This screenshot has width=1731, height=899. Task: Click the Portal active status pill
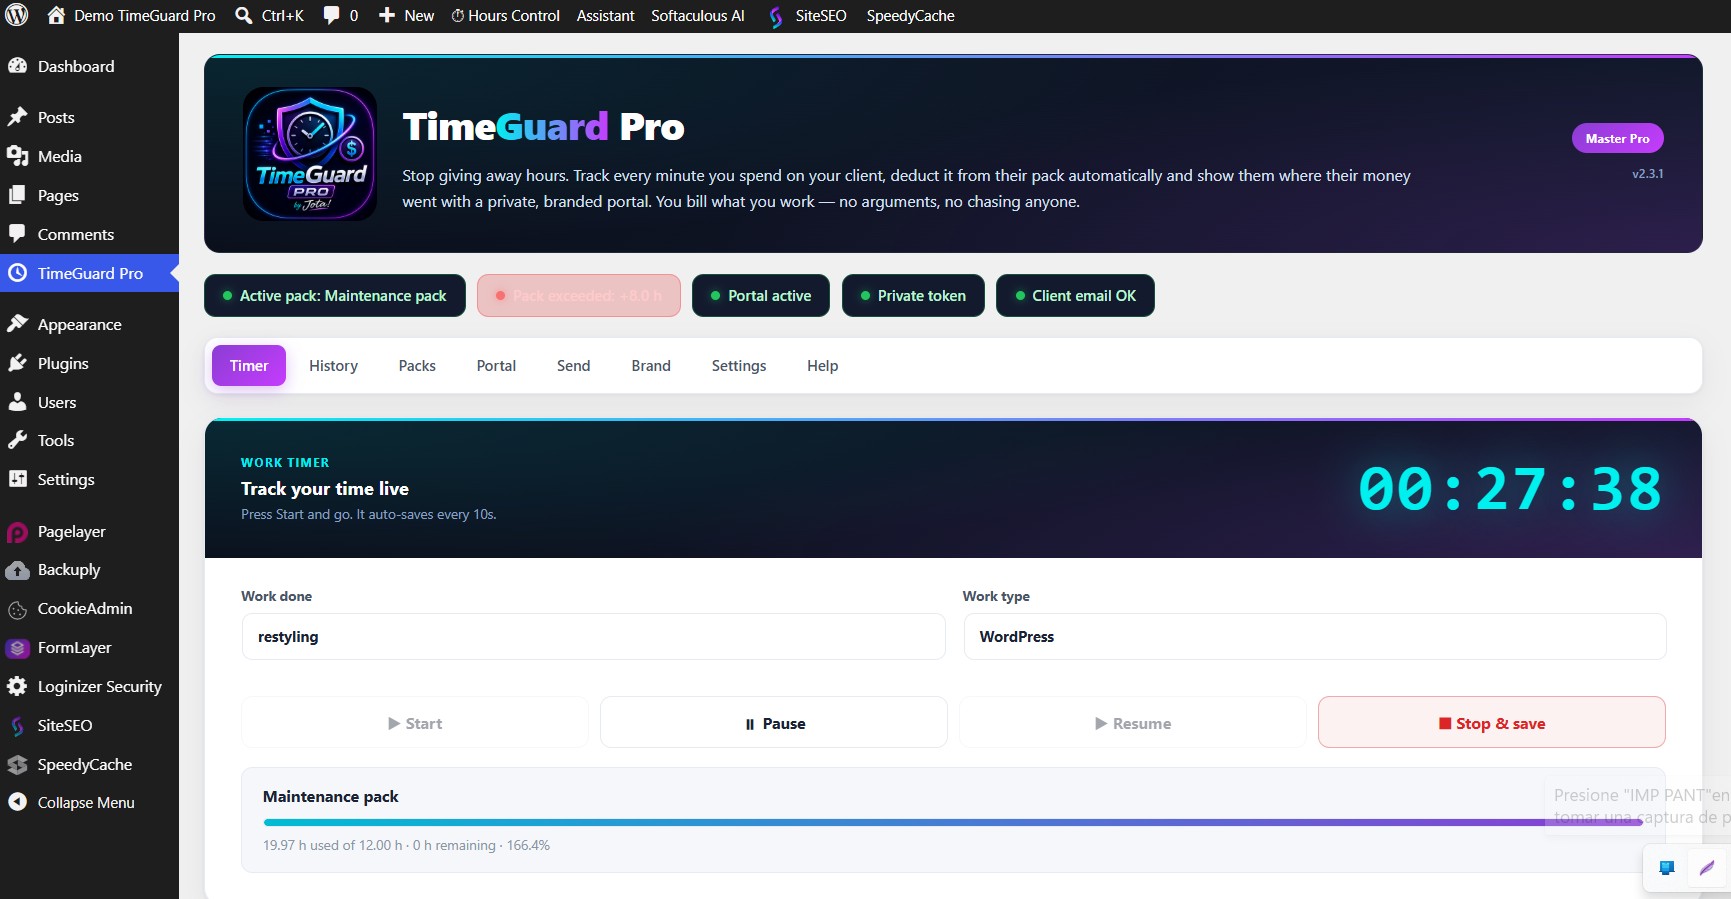coord(761,296)
